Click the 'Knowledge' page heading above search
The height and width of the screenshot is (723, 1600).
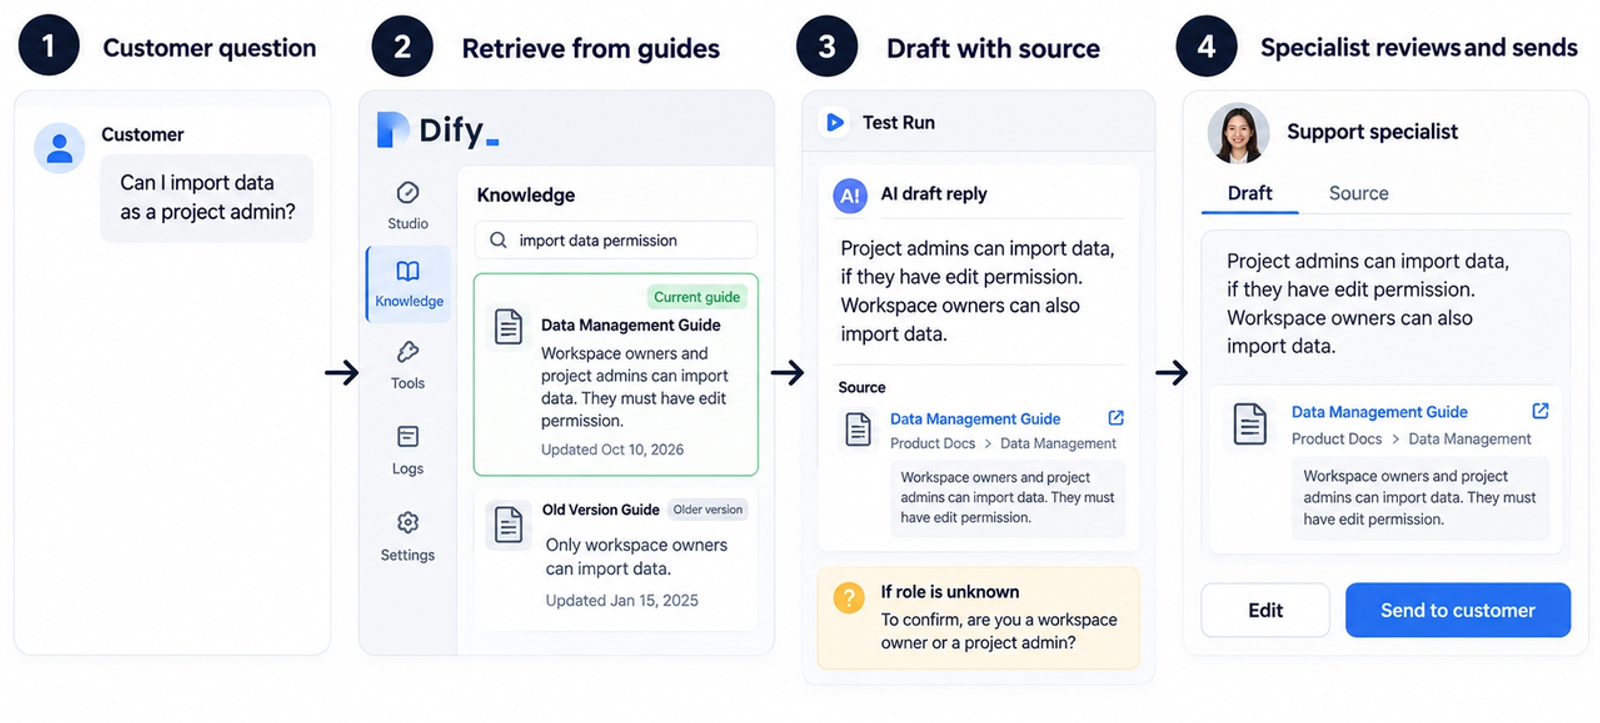pyautogui.click(x=526, y=195)
